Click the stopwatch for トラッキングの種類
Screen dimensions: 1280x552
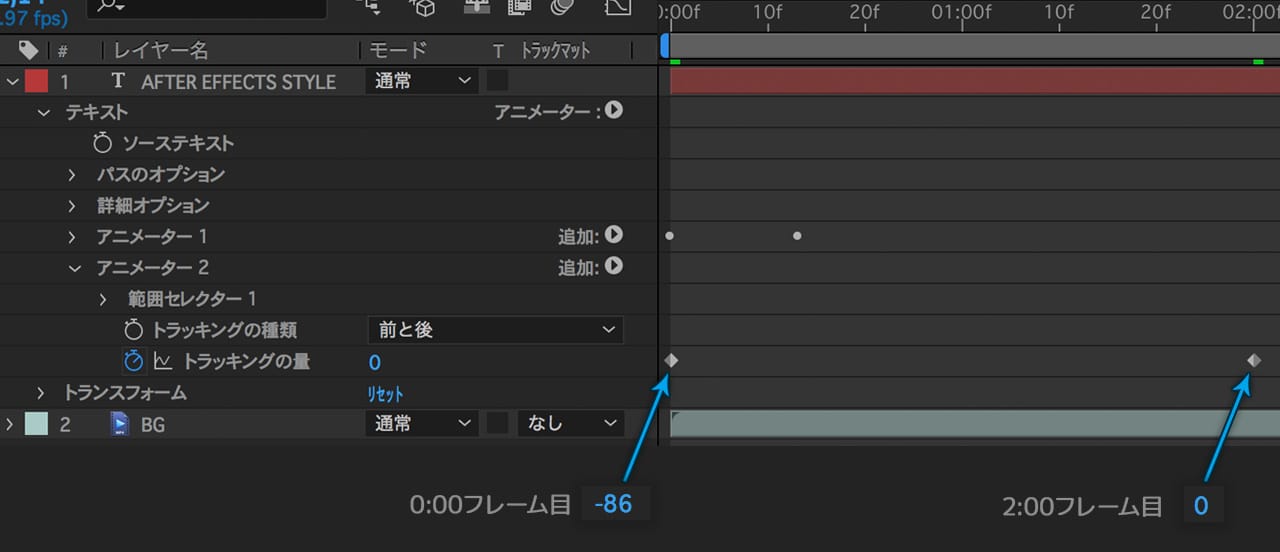pyautogui.click(x=134, y=330)
